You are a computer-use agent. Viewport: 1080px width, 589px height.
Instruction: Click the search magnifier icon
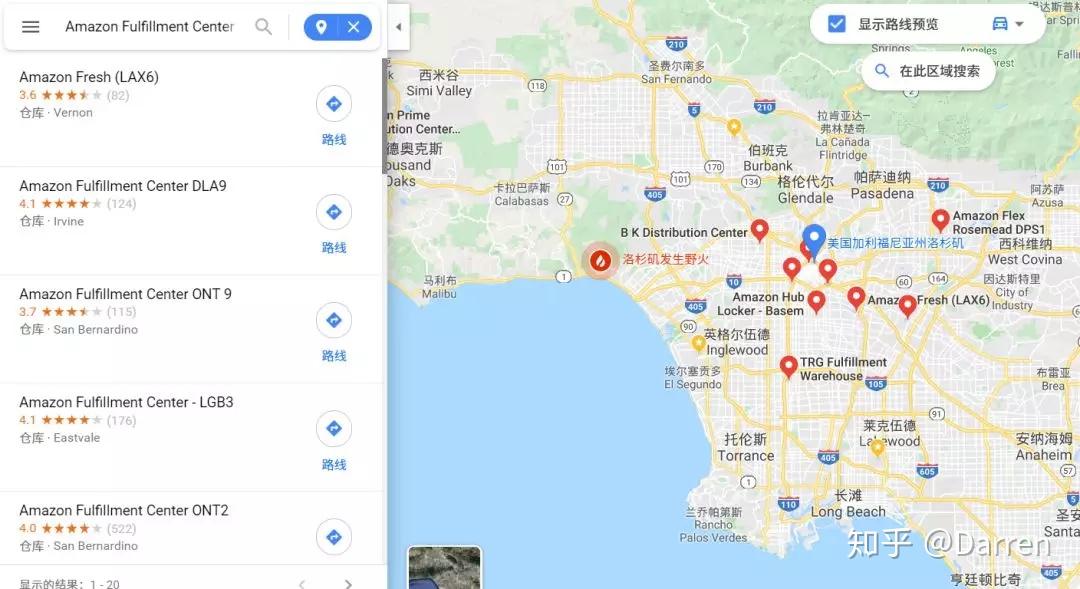[263, 27]
